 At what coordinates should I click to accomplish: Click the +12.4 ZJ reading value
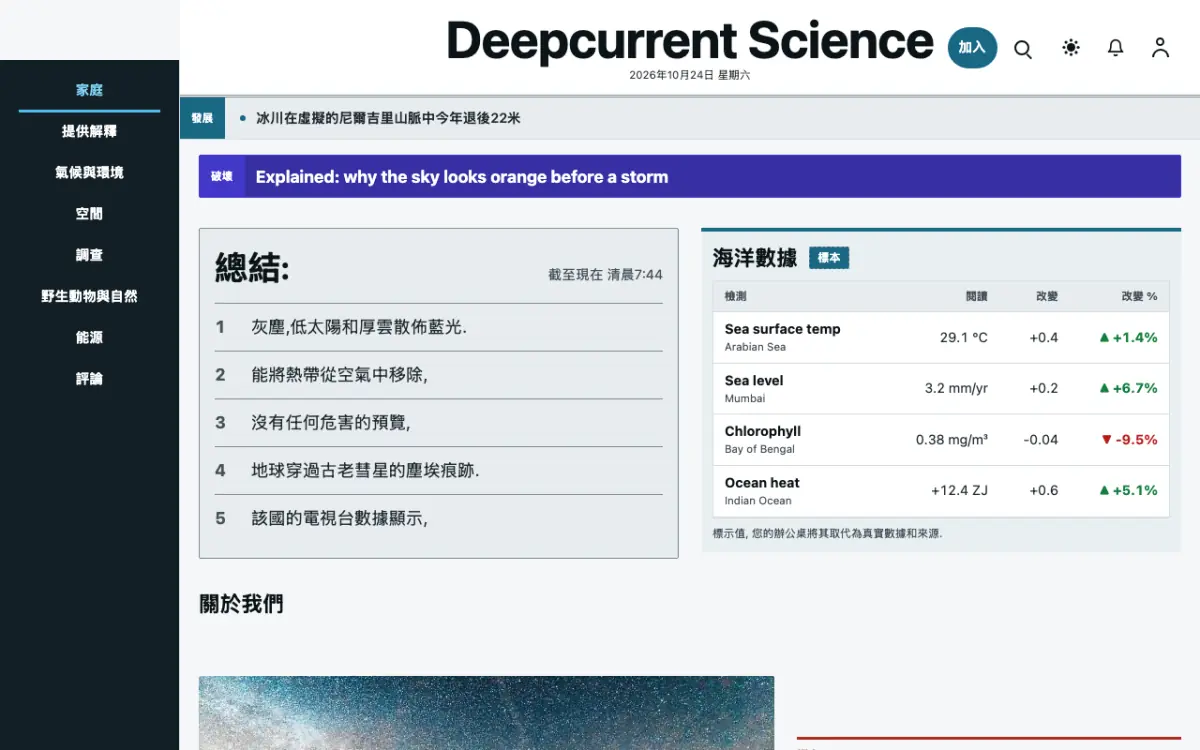(x=959, y=490)
